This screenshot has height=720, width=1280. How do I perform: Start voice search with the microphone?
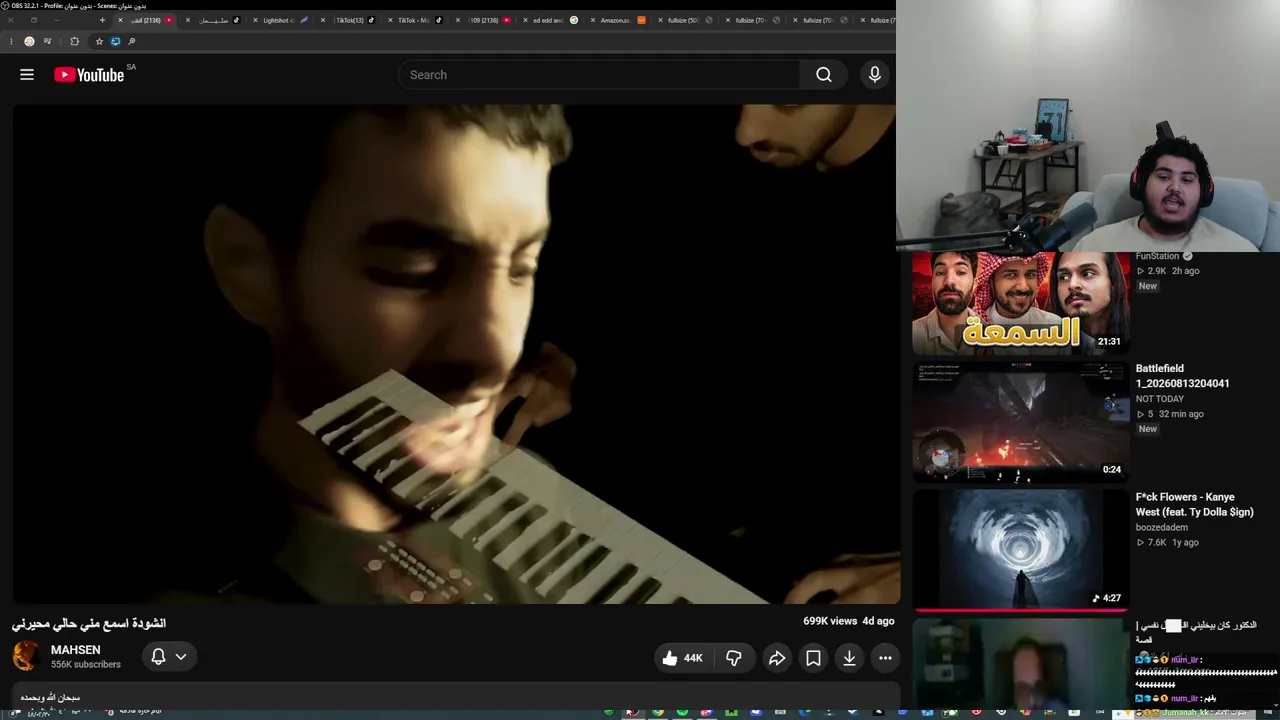875,75
